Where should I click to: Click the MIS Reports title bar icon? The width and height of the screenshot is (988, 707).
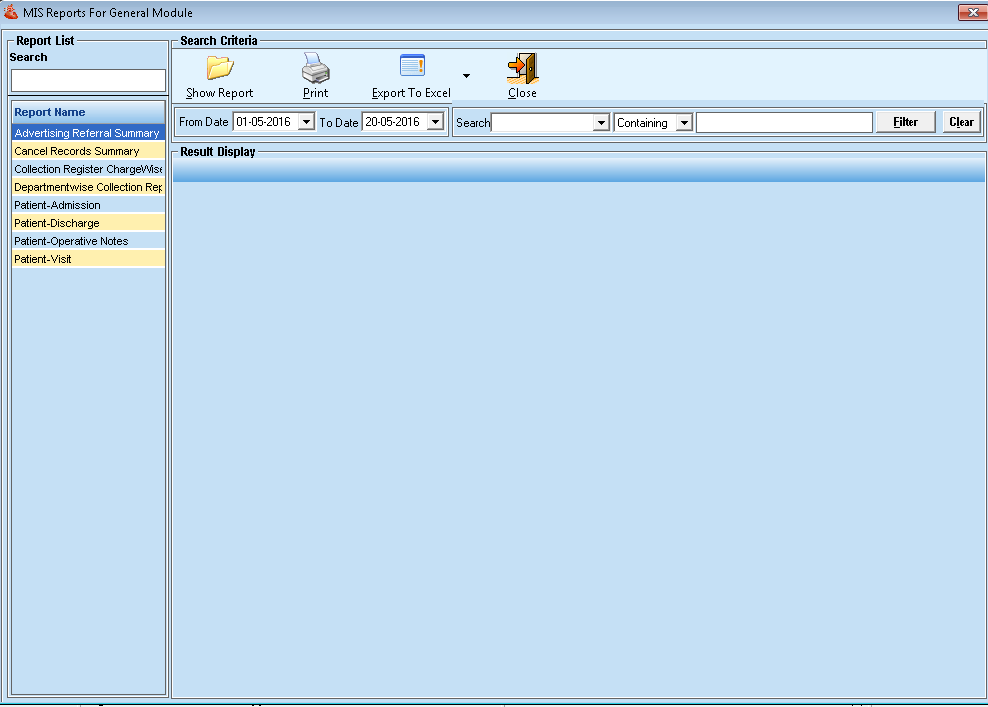pos(10,11)
